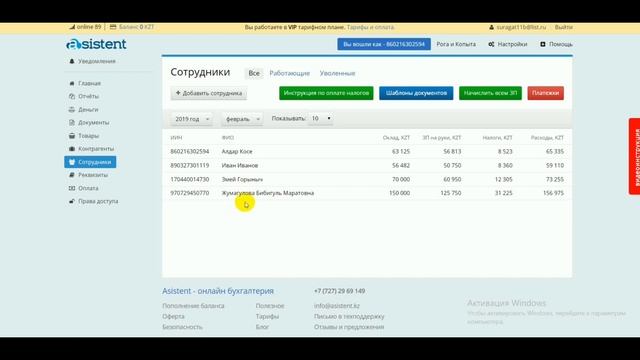The height and width of the screenshot is (360, 640).
Task: Click the Сотрудники people icon
Action: click(72, 162)
